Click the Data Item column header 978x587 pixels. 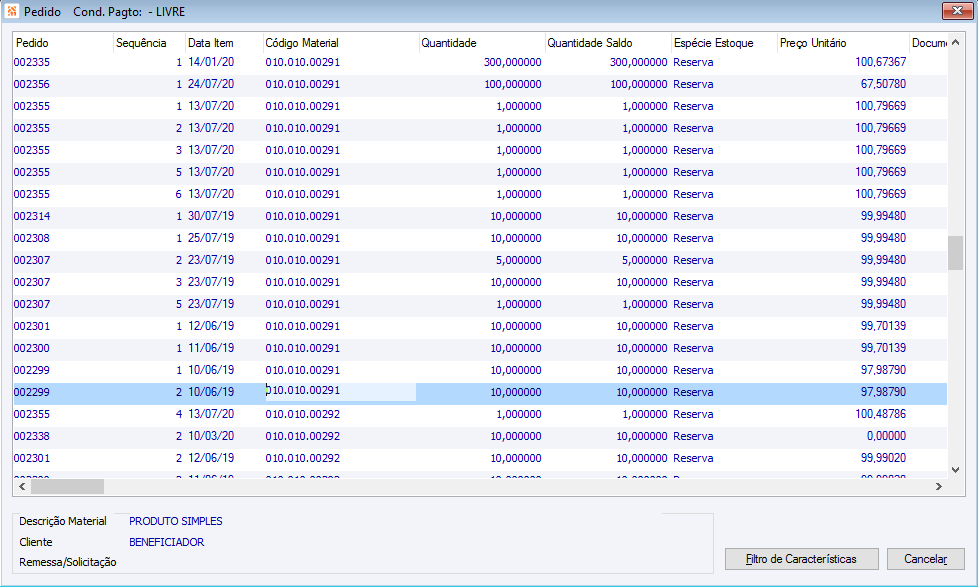[224, 43]
